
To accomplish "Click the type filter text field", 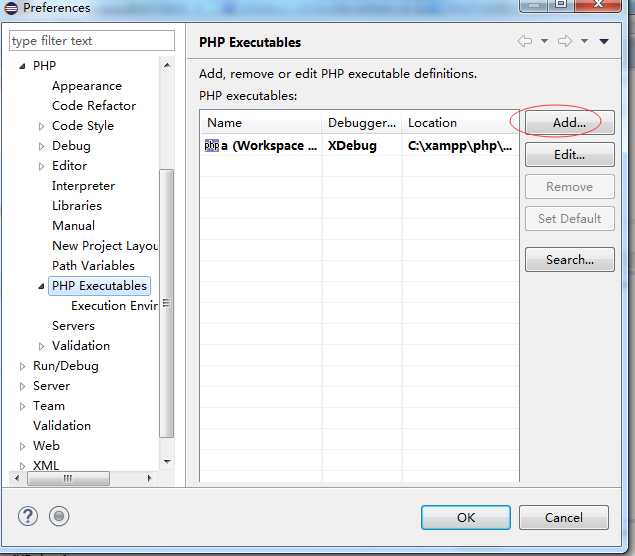I will tap(92, 41).
